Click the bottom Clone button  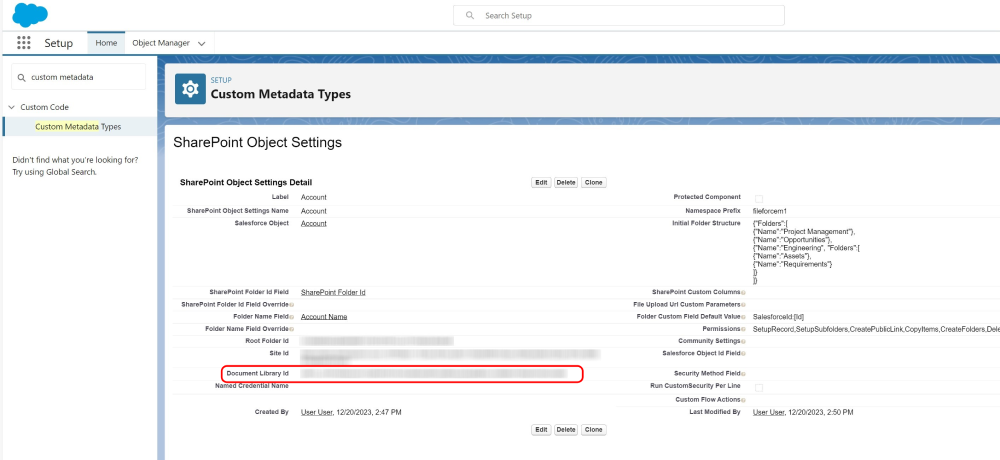coord(593,429)
